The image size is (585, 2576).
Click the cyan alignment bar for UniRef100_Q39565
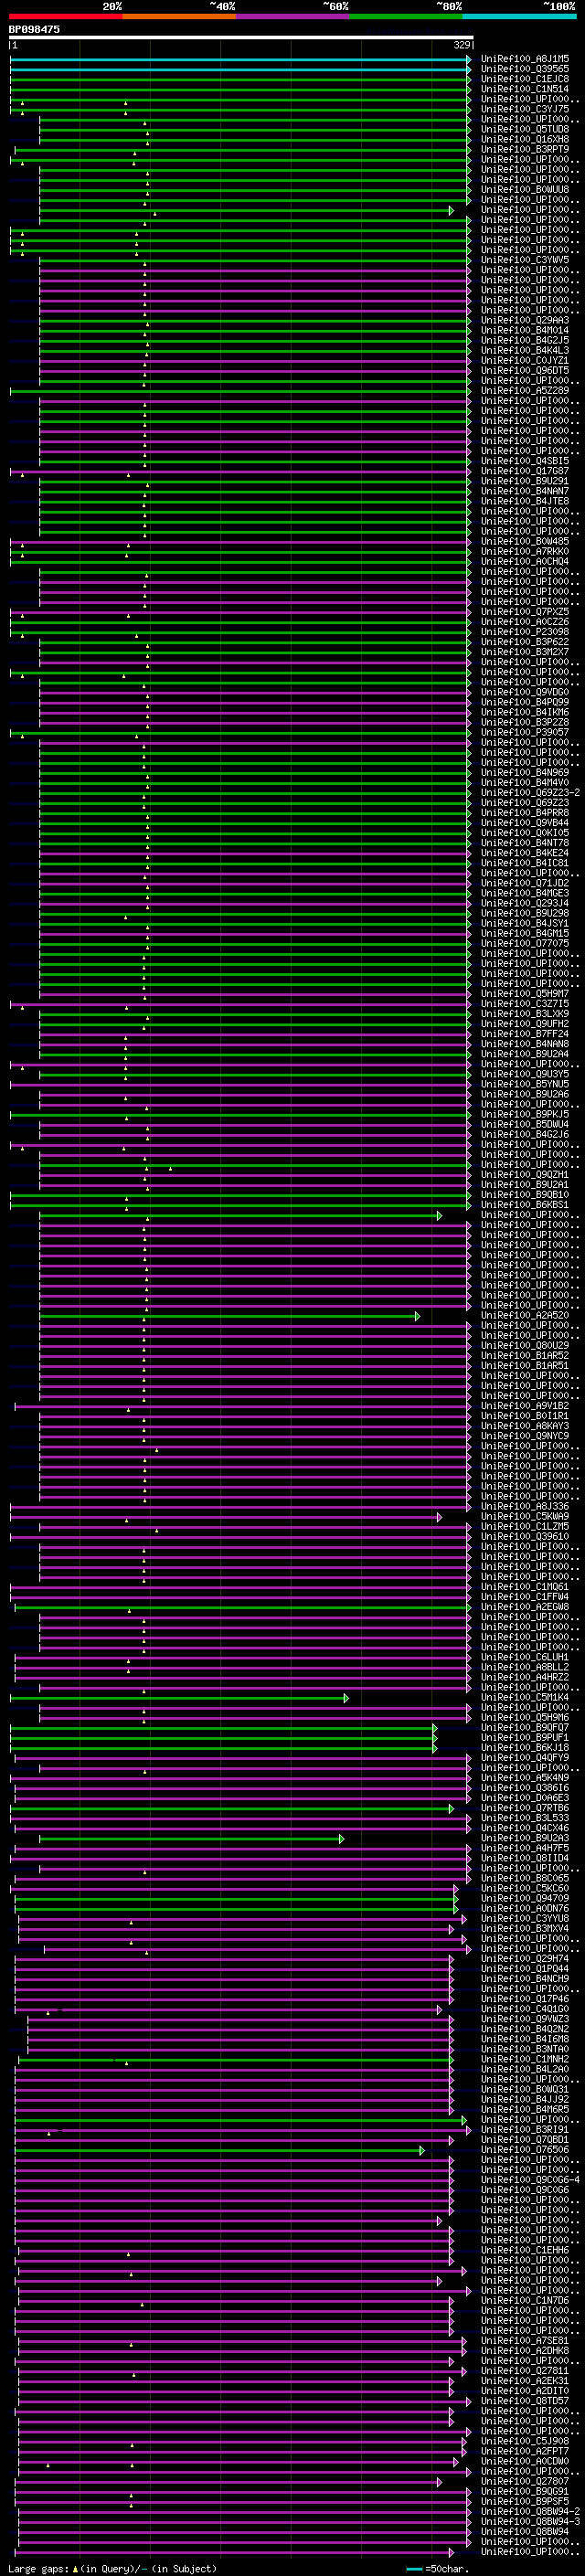tap(240, 69)
